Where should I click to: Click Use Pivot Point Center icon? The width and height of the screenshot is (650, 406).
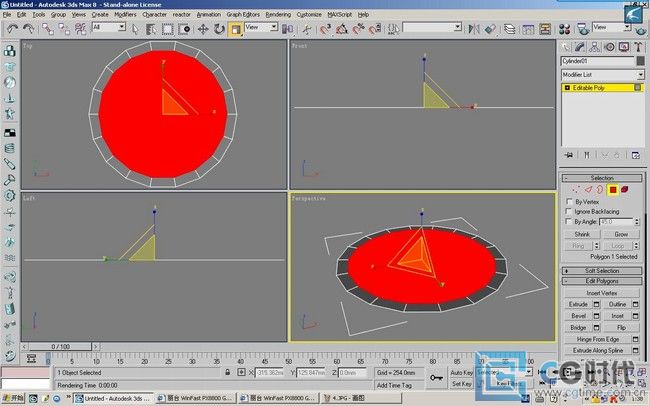(287, 29)
